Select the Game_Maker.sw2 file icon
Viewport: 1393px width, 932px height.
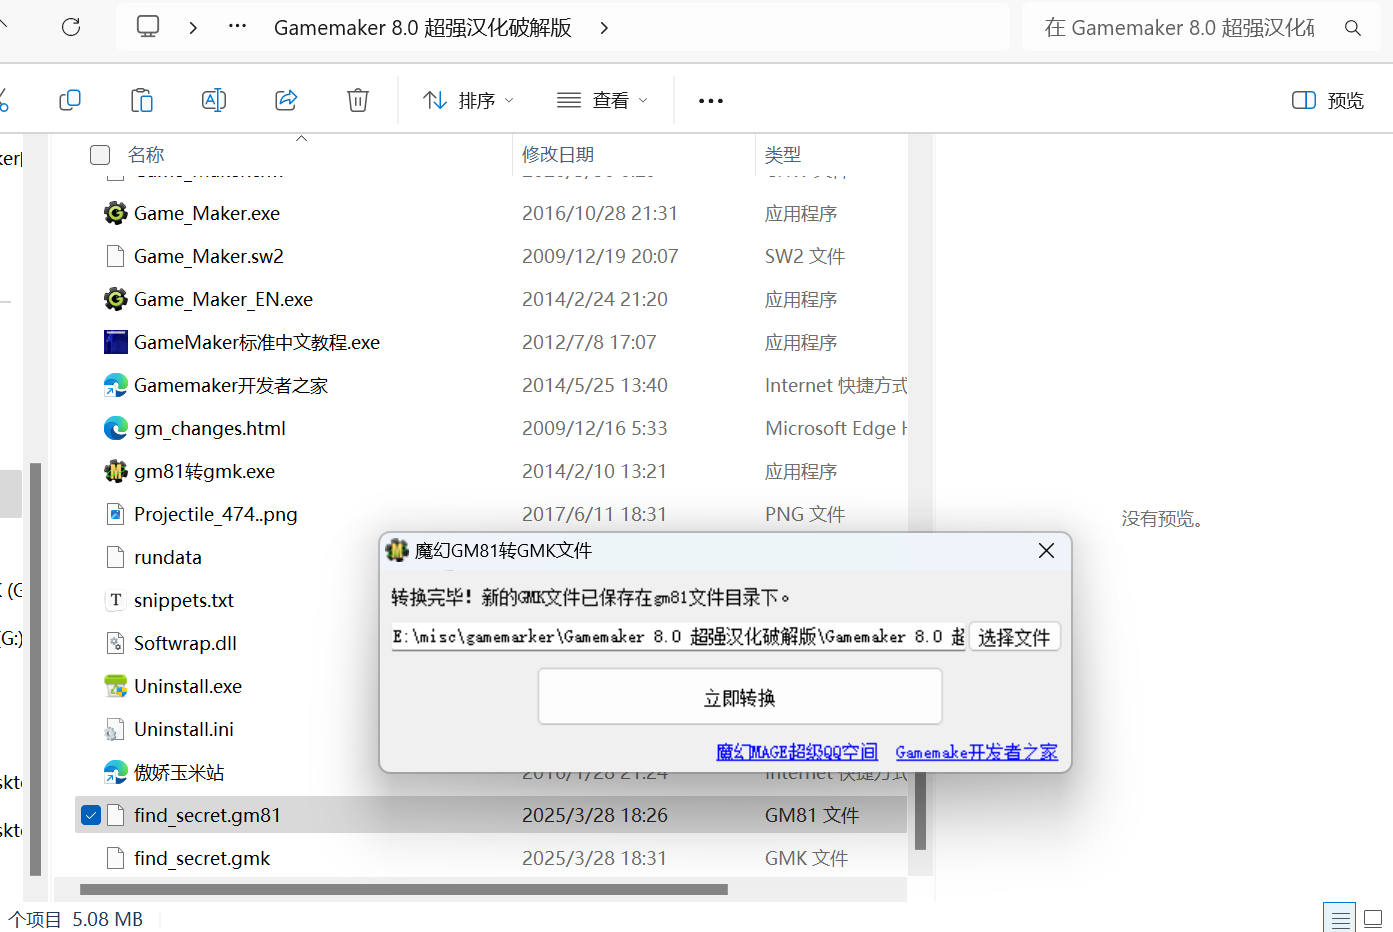click(x=116, y=256)
